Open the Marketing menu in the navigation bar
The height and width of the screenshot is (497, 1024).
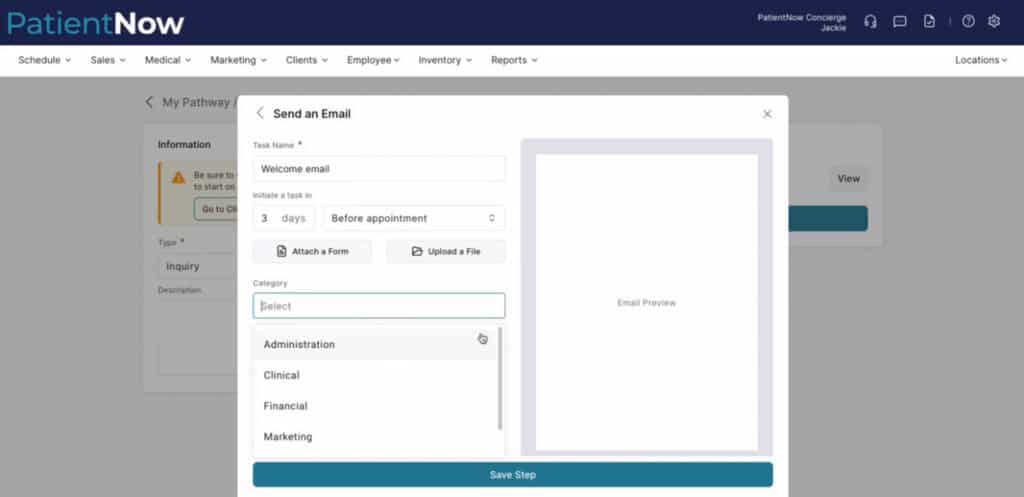coord(238,60)
